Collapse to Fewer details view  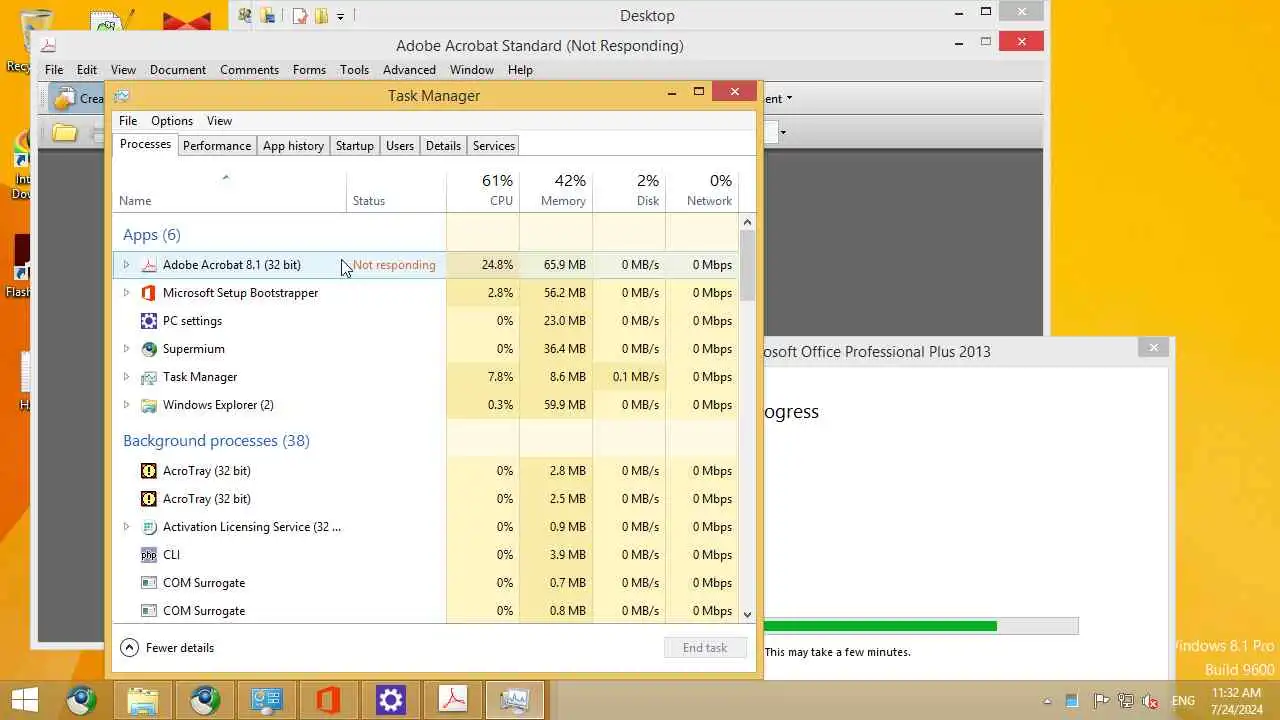167,648
